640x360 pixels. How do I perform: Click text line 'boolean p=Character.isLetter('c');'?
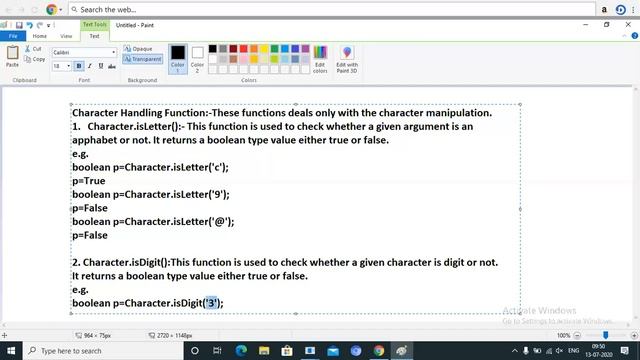point(151,167)
